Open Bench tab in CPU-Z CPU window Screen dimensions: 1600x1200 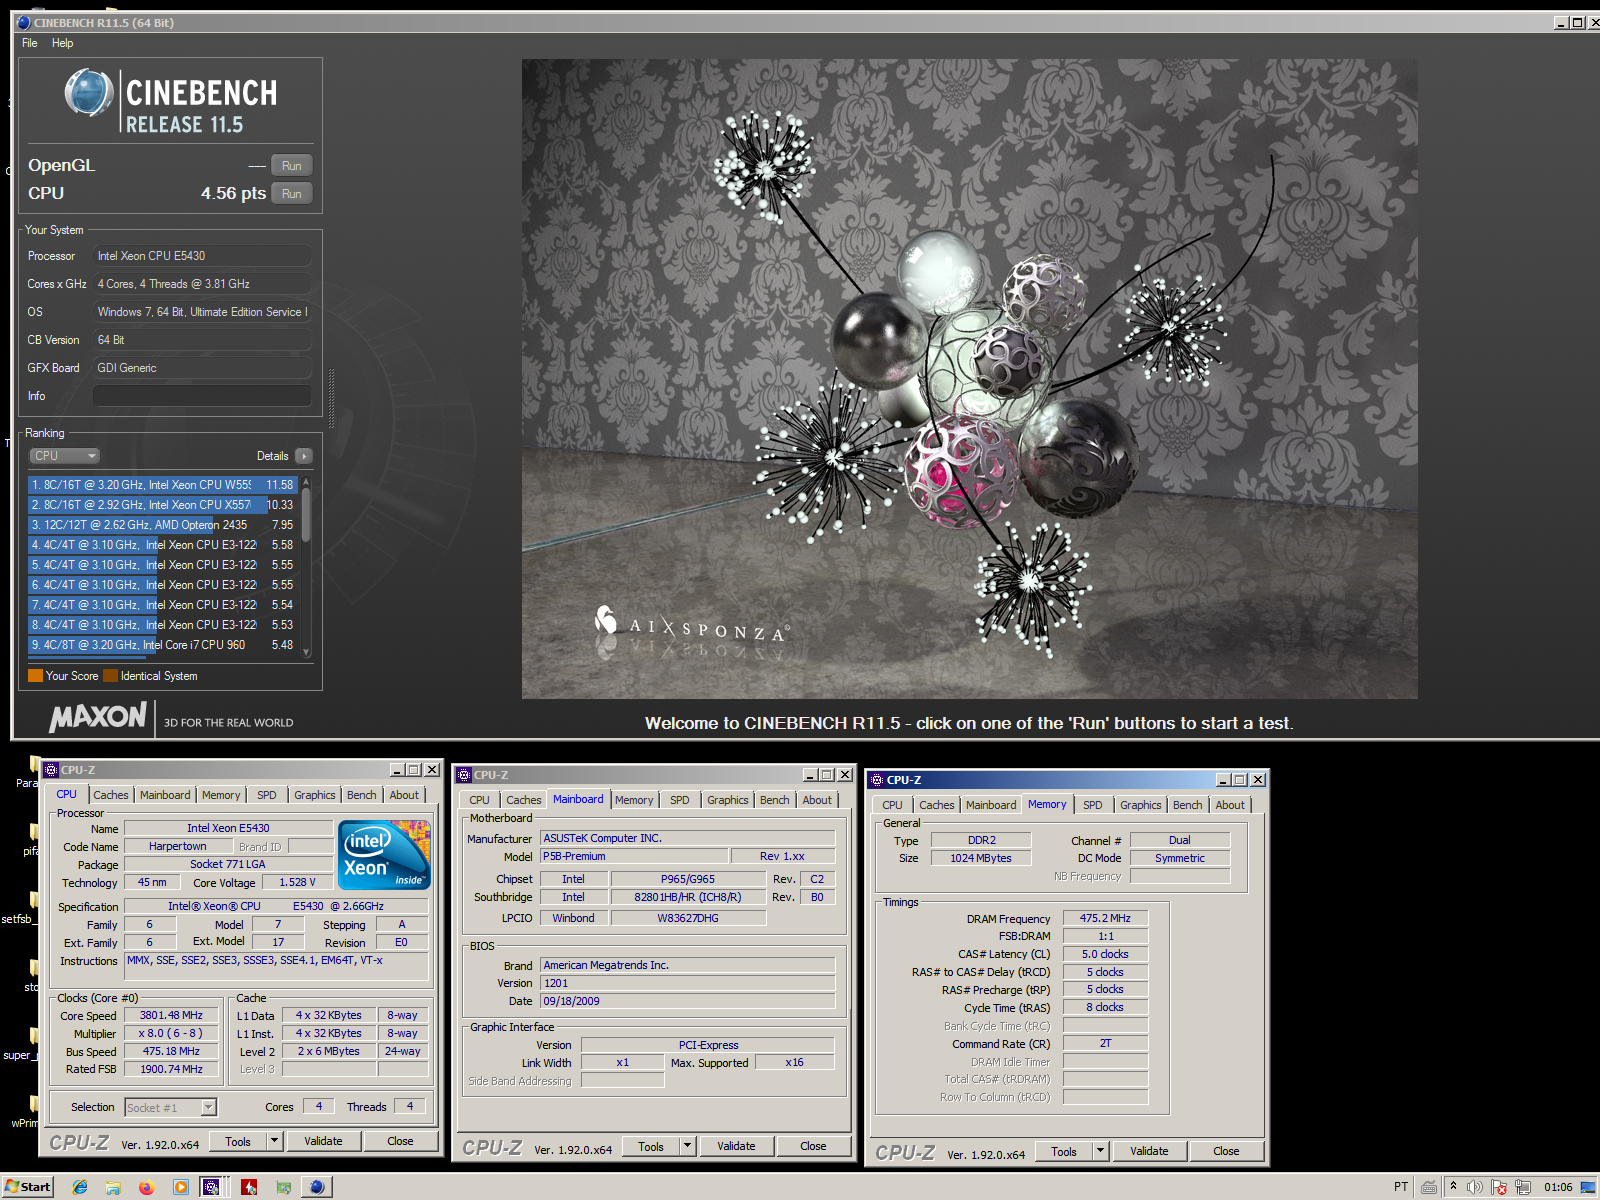pos(362,795)
